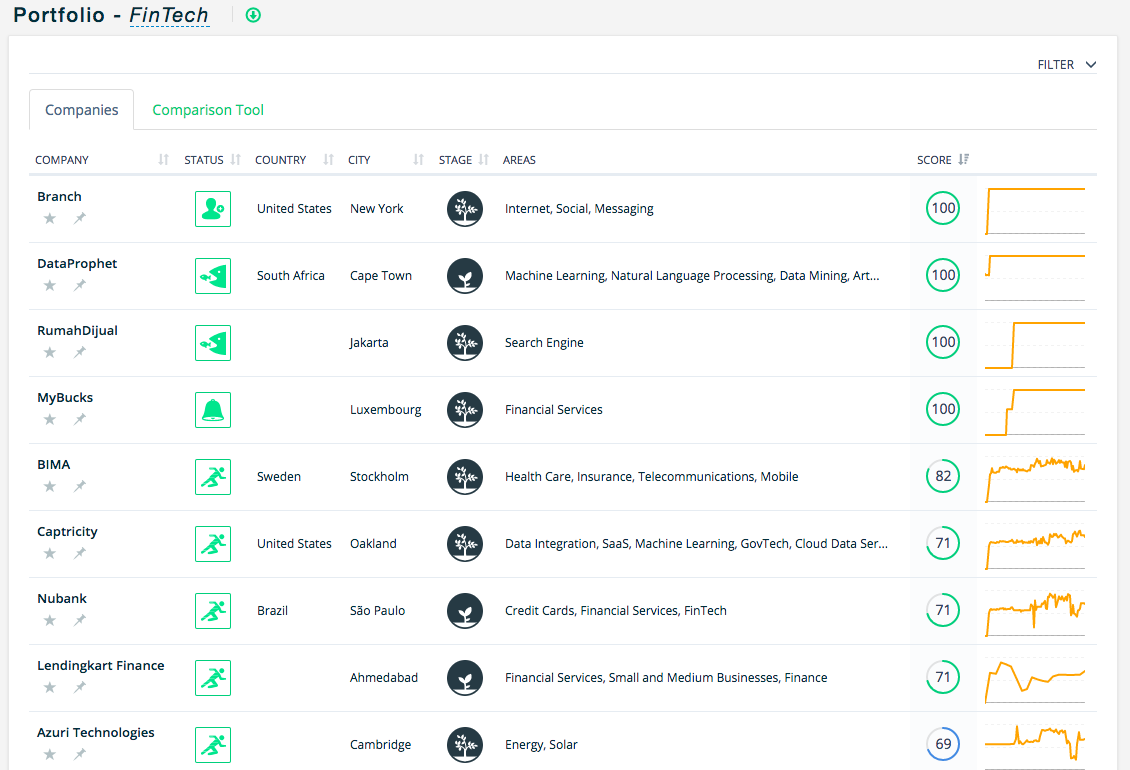Open the Azuri Technologies company page
Viewport: 1130px width, 770px height.
pyautogui.click(x=96, y=733)
